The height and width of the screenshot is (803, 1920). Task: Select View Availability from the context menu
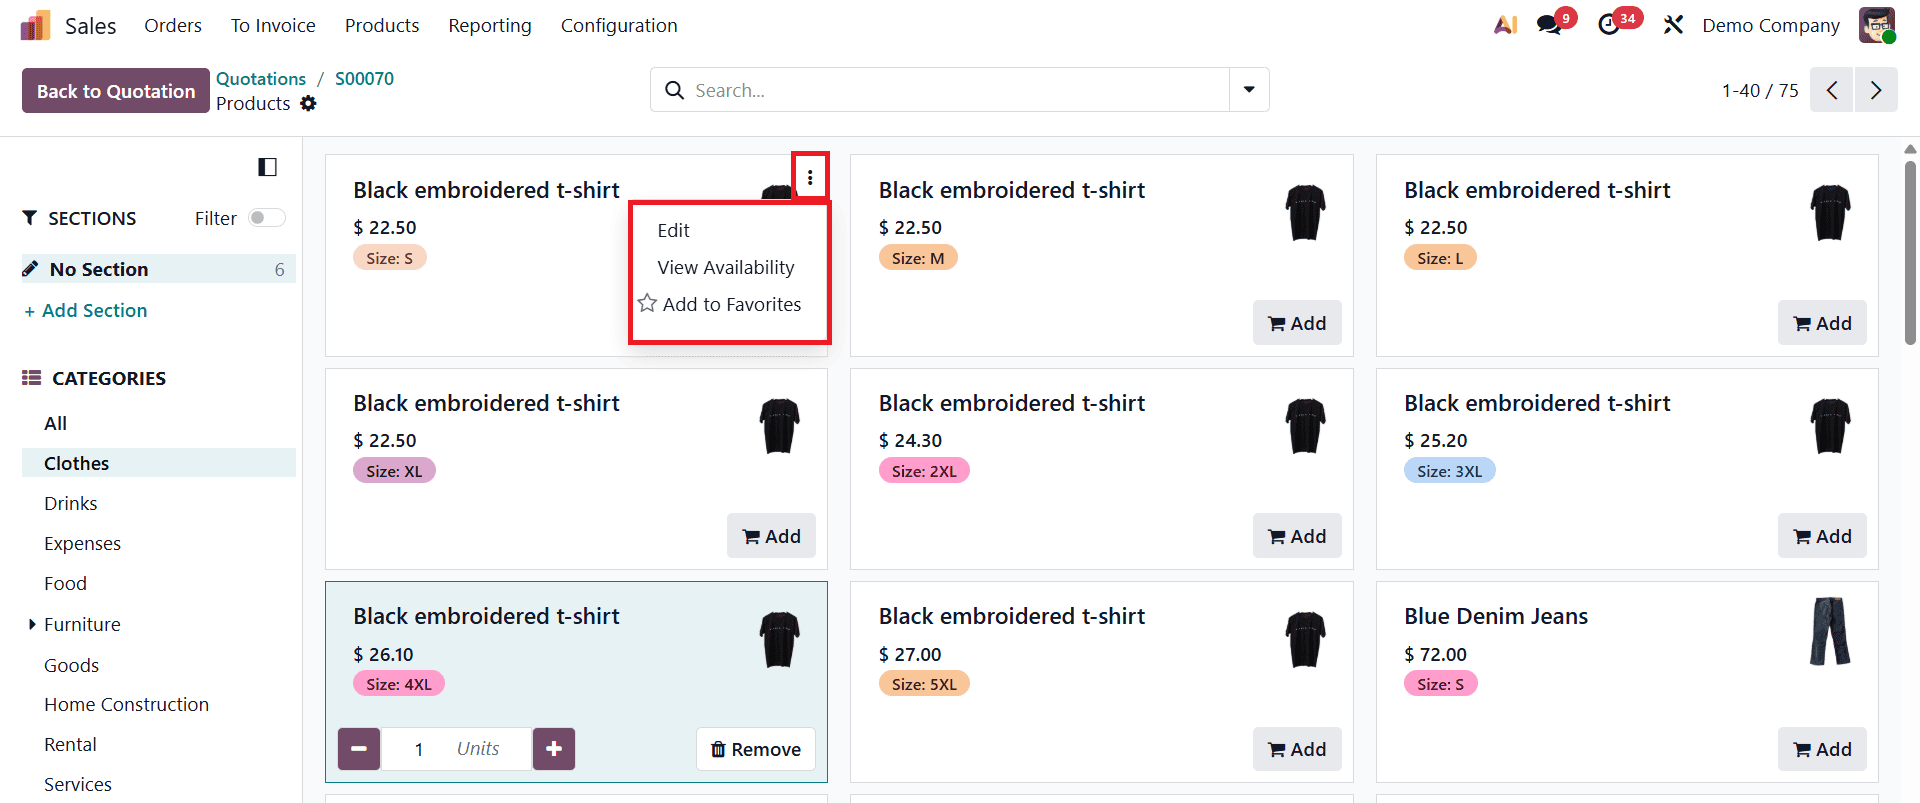(725, 267)
